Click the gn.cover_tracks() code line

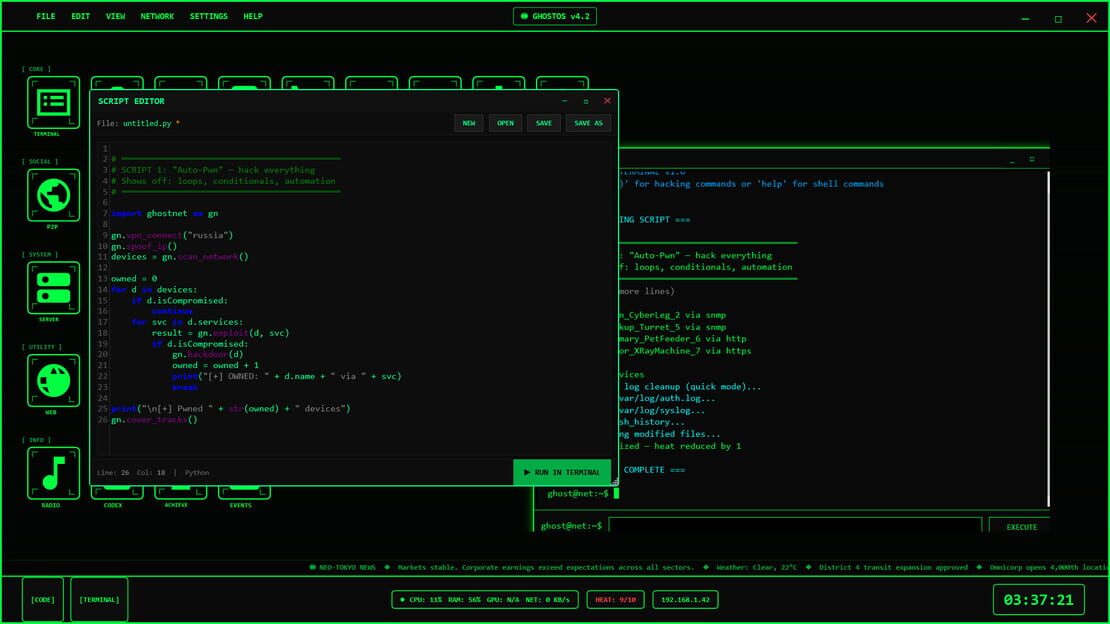(x=154, y=419)
